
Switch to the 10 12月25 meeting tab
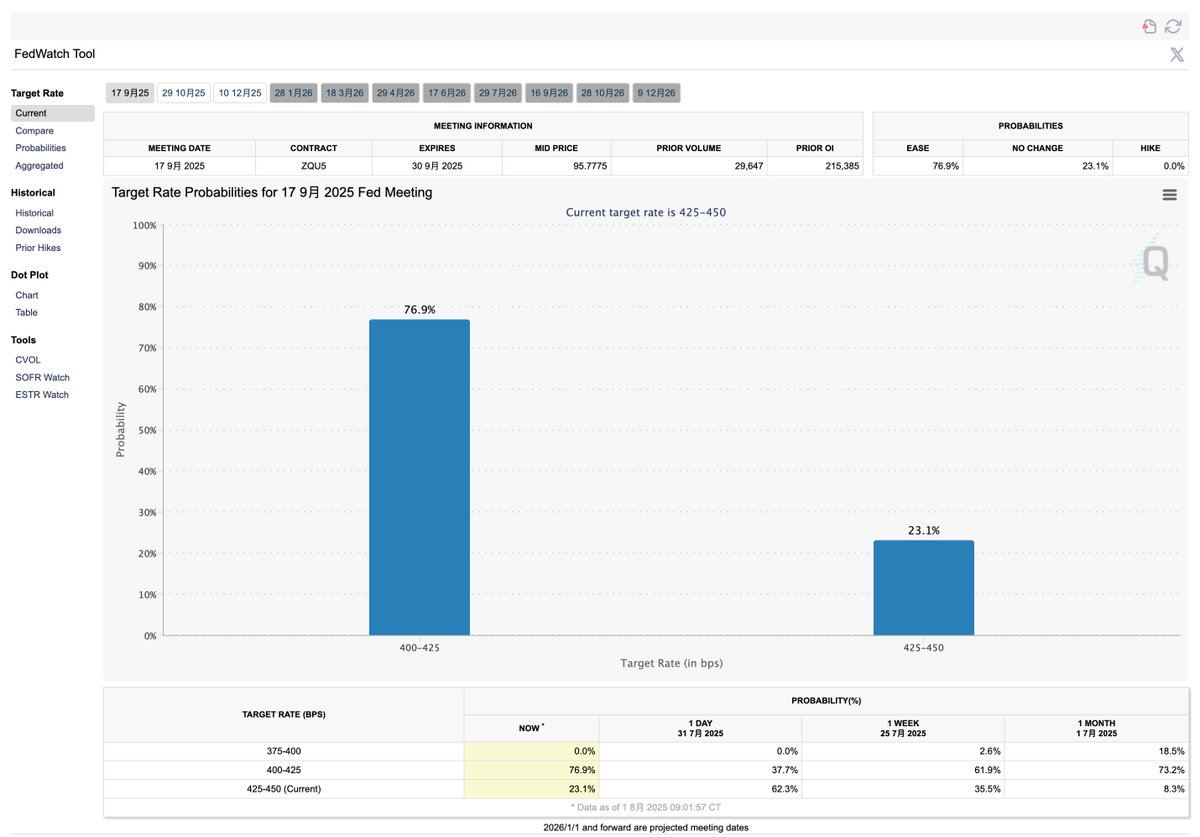[x=240, y=93]
